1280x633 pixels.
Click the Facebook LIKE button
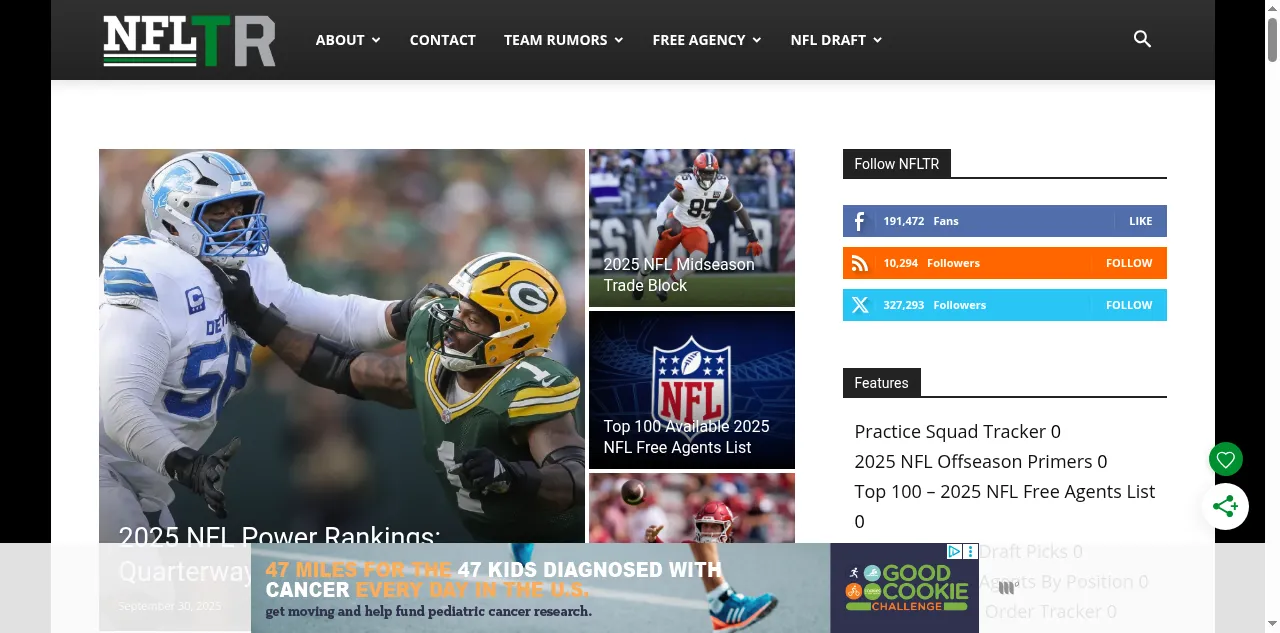pos(1140,221)
